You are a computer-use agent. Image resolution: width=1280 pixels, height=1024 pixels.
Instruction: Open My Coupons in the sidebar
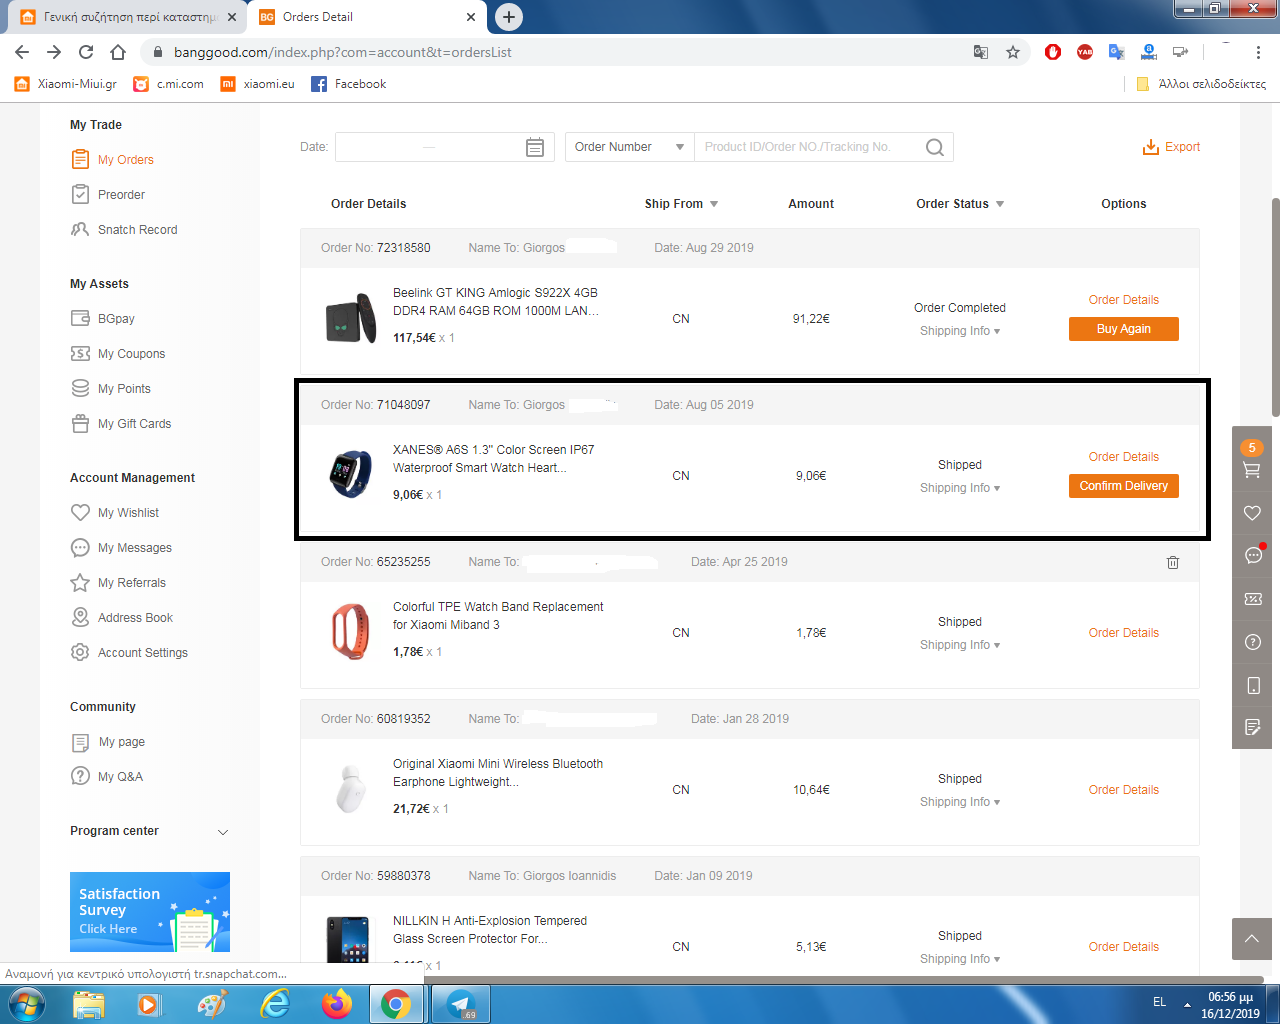(131, 354)
